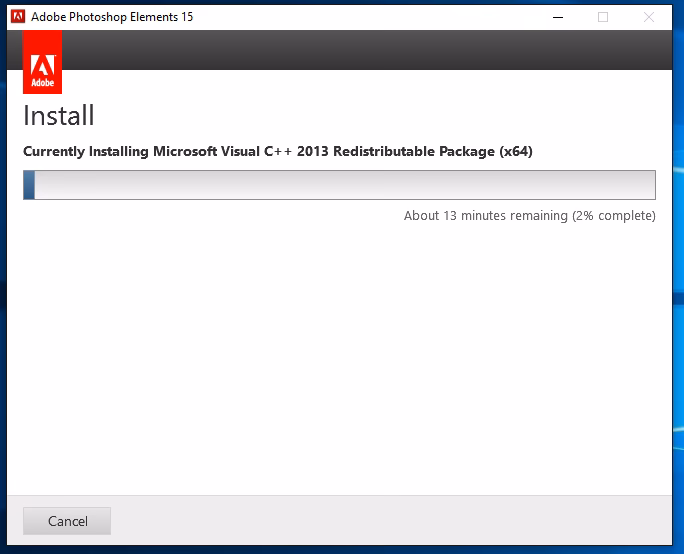The width and height of the screenshot is (684, 554).
Task: Click the "Install" heading
Action: click(59, 115)
